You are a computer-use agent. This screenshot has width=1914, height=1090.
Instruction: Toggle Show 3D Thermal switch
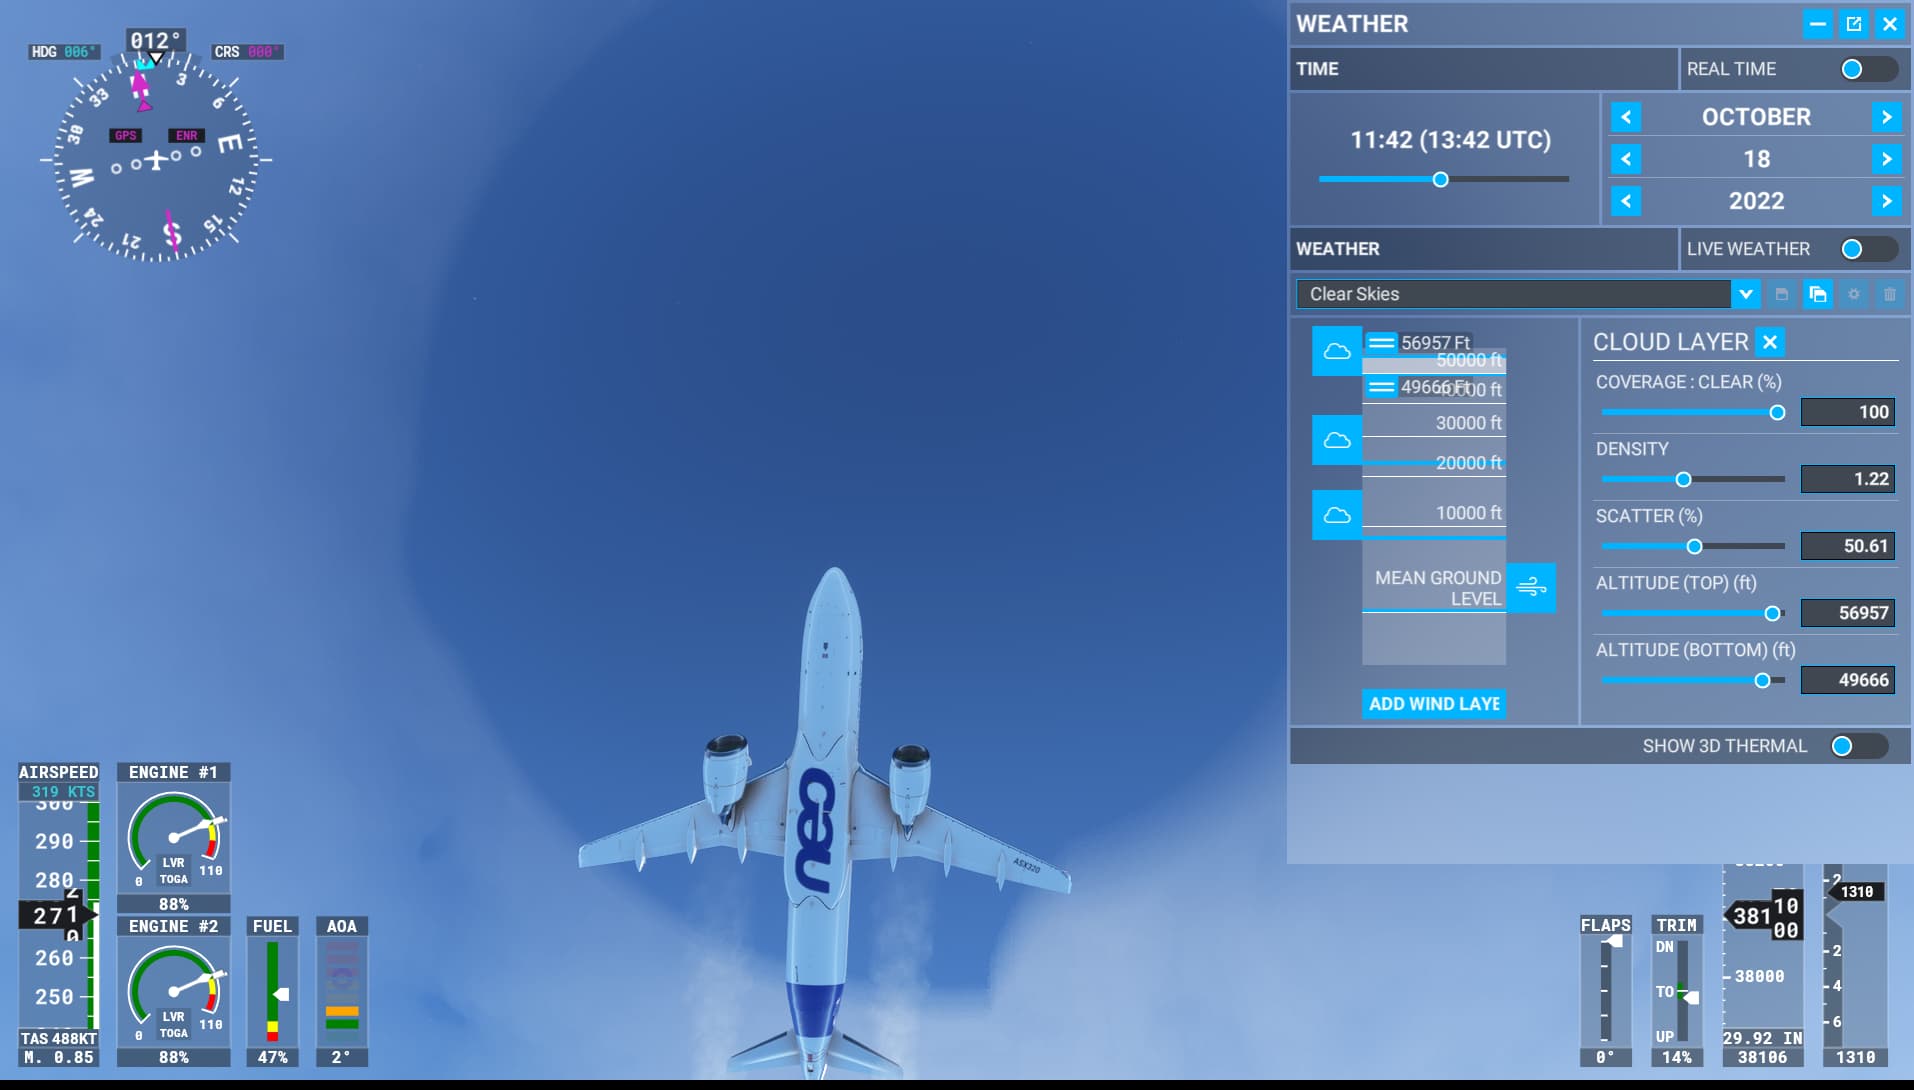tap(1858, 746)
